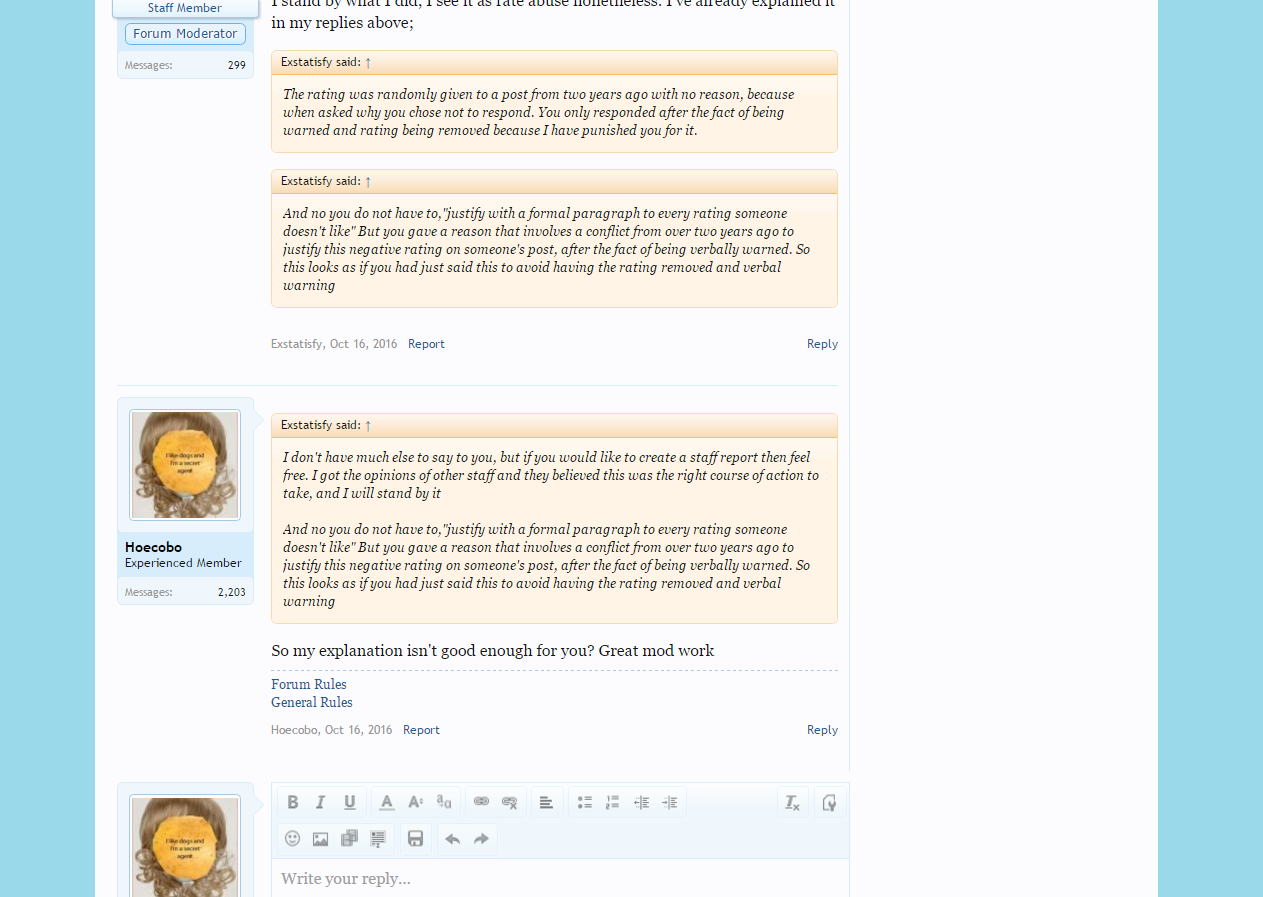Open the font family dropdown

pos(445,802)
